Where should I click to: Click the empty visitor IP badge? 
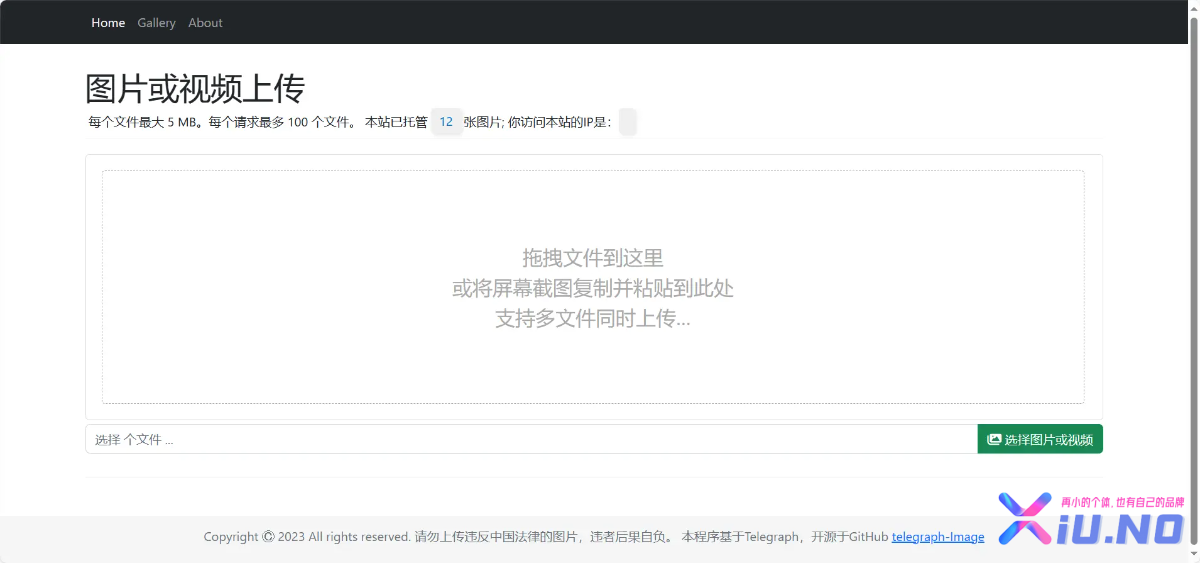(x=627, y=122)
